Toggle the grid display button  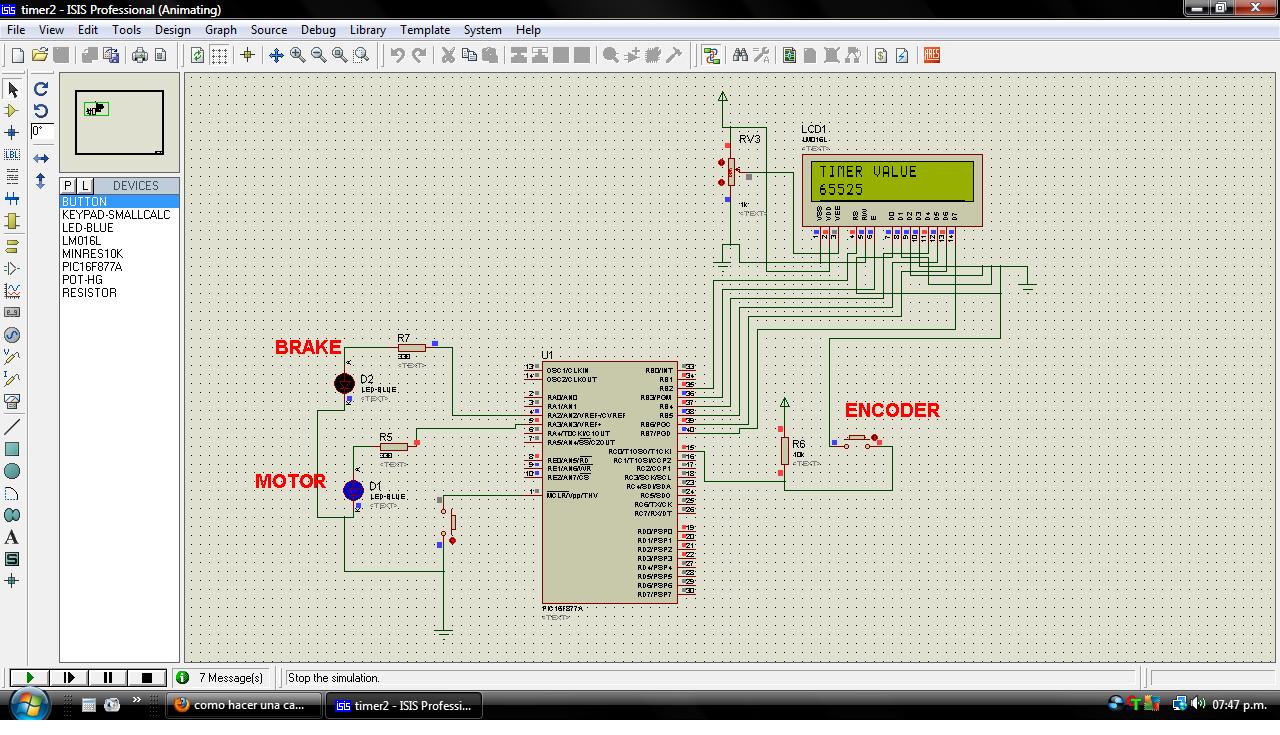tap(219, 55)
